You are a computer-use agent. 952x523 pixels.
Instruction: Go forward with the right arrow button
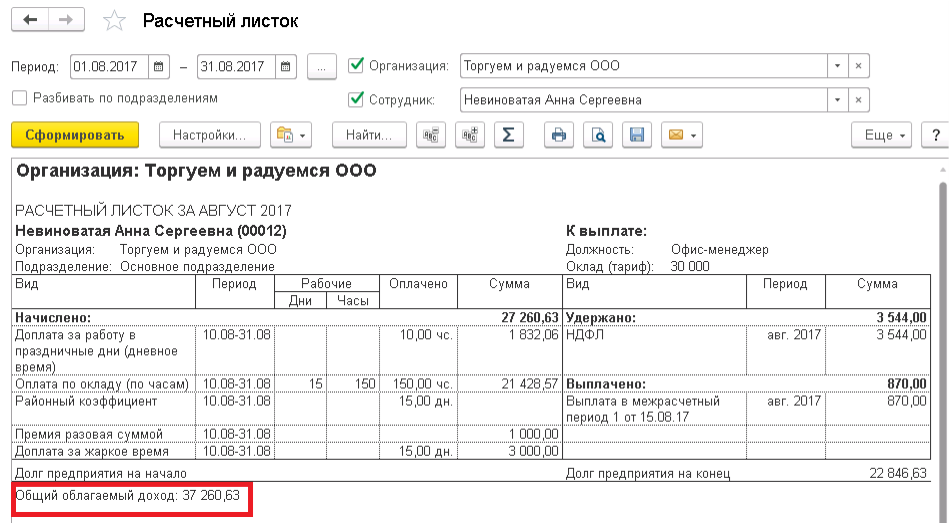(x=66, y=20)
